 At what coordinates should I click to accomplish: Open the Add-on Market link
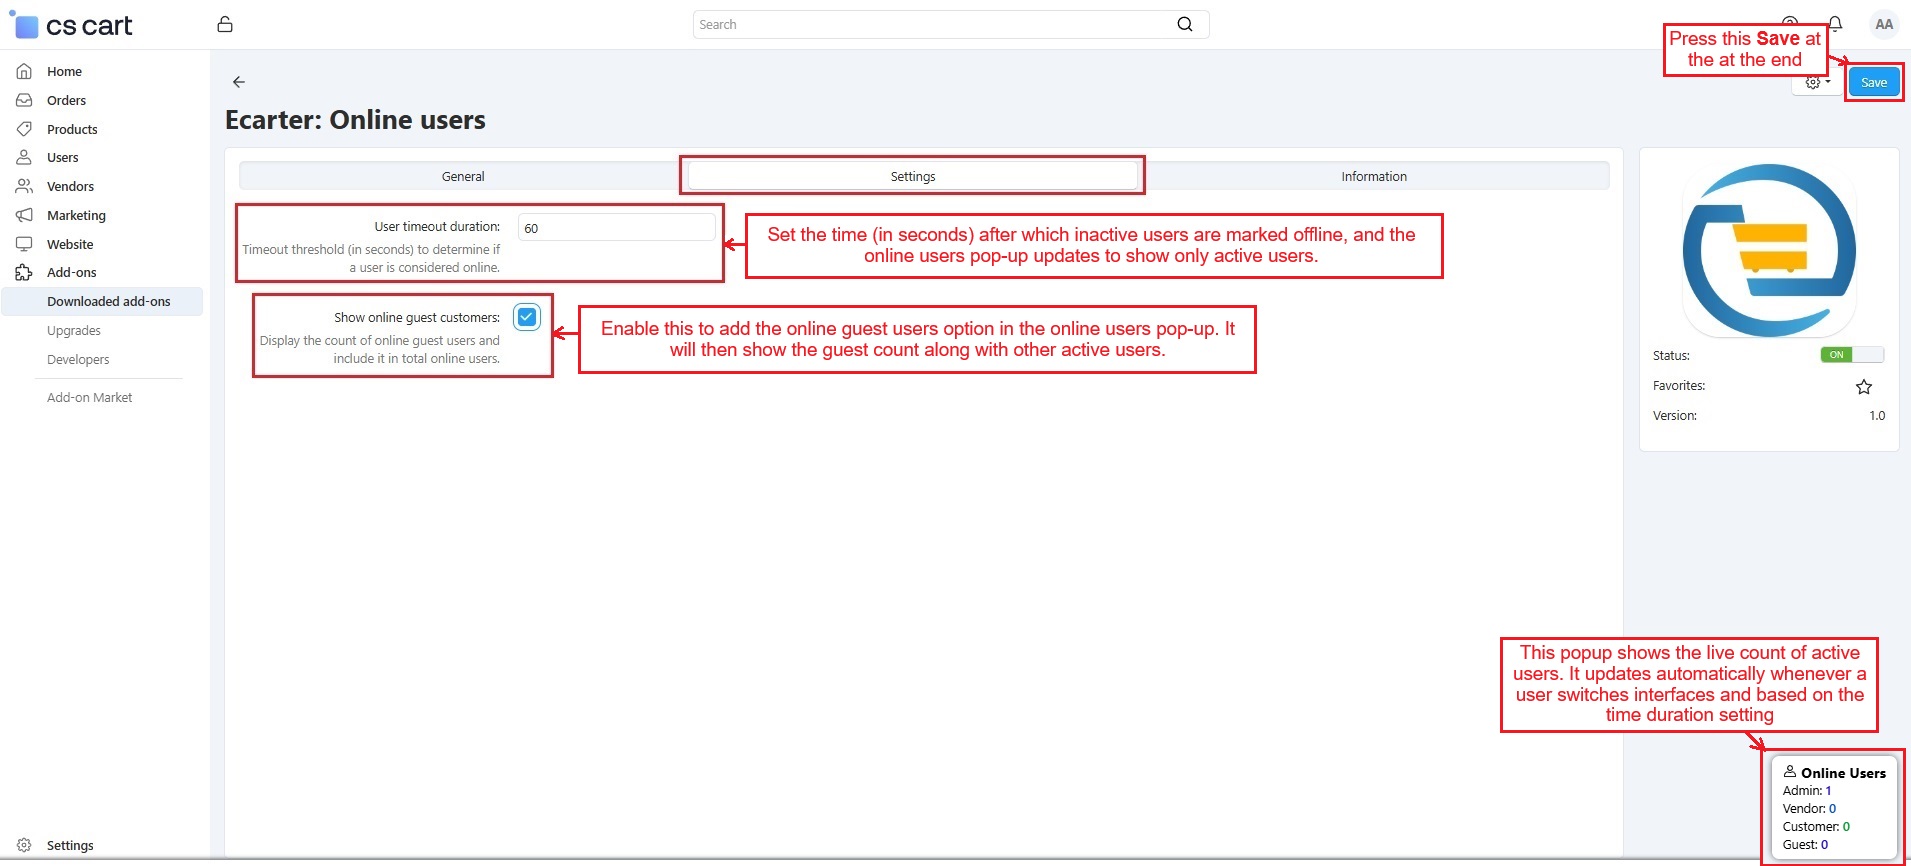coord(89,397)
